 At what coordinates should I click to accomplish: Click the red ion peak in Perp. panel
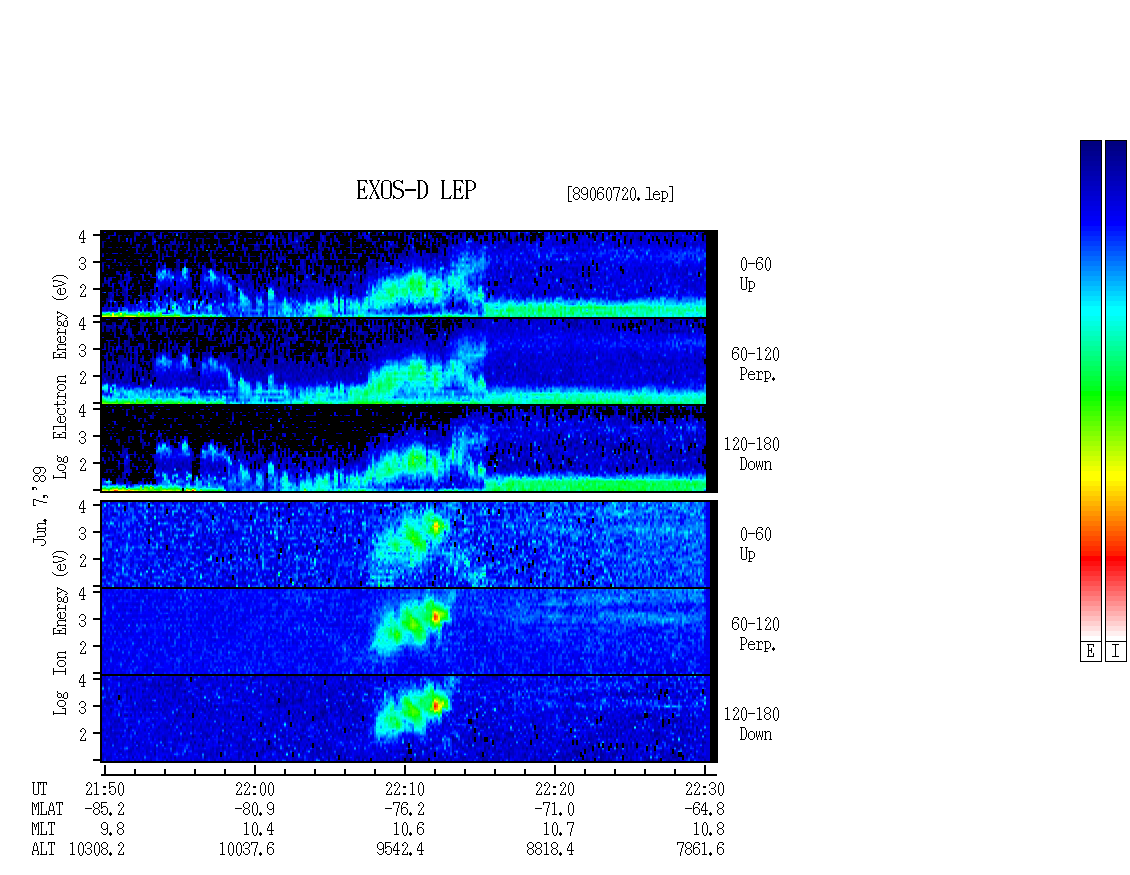tap(436, 617)
